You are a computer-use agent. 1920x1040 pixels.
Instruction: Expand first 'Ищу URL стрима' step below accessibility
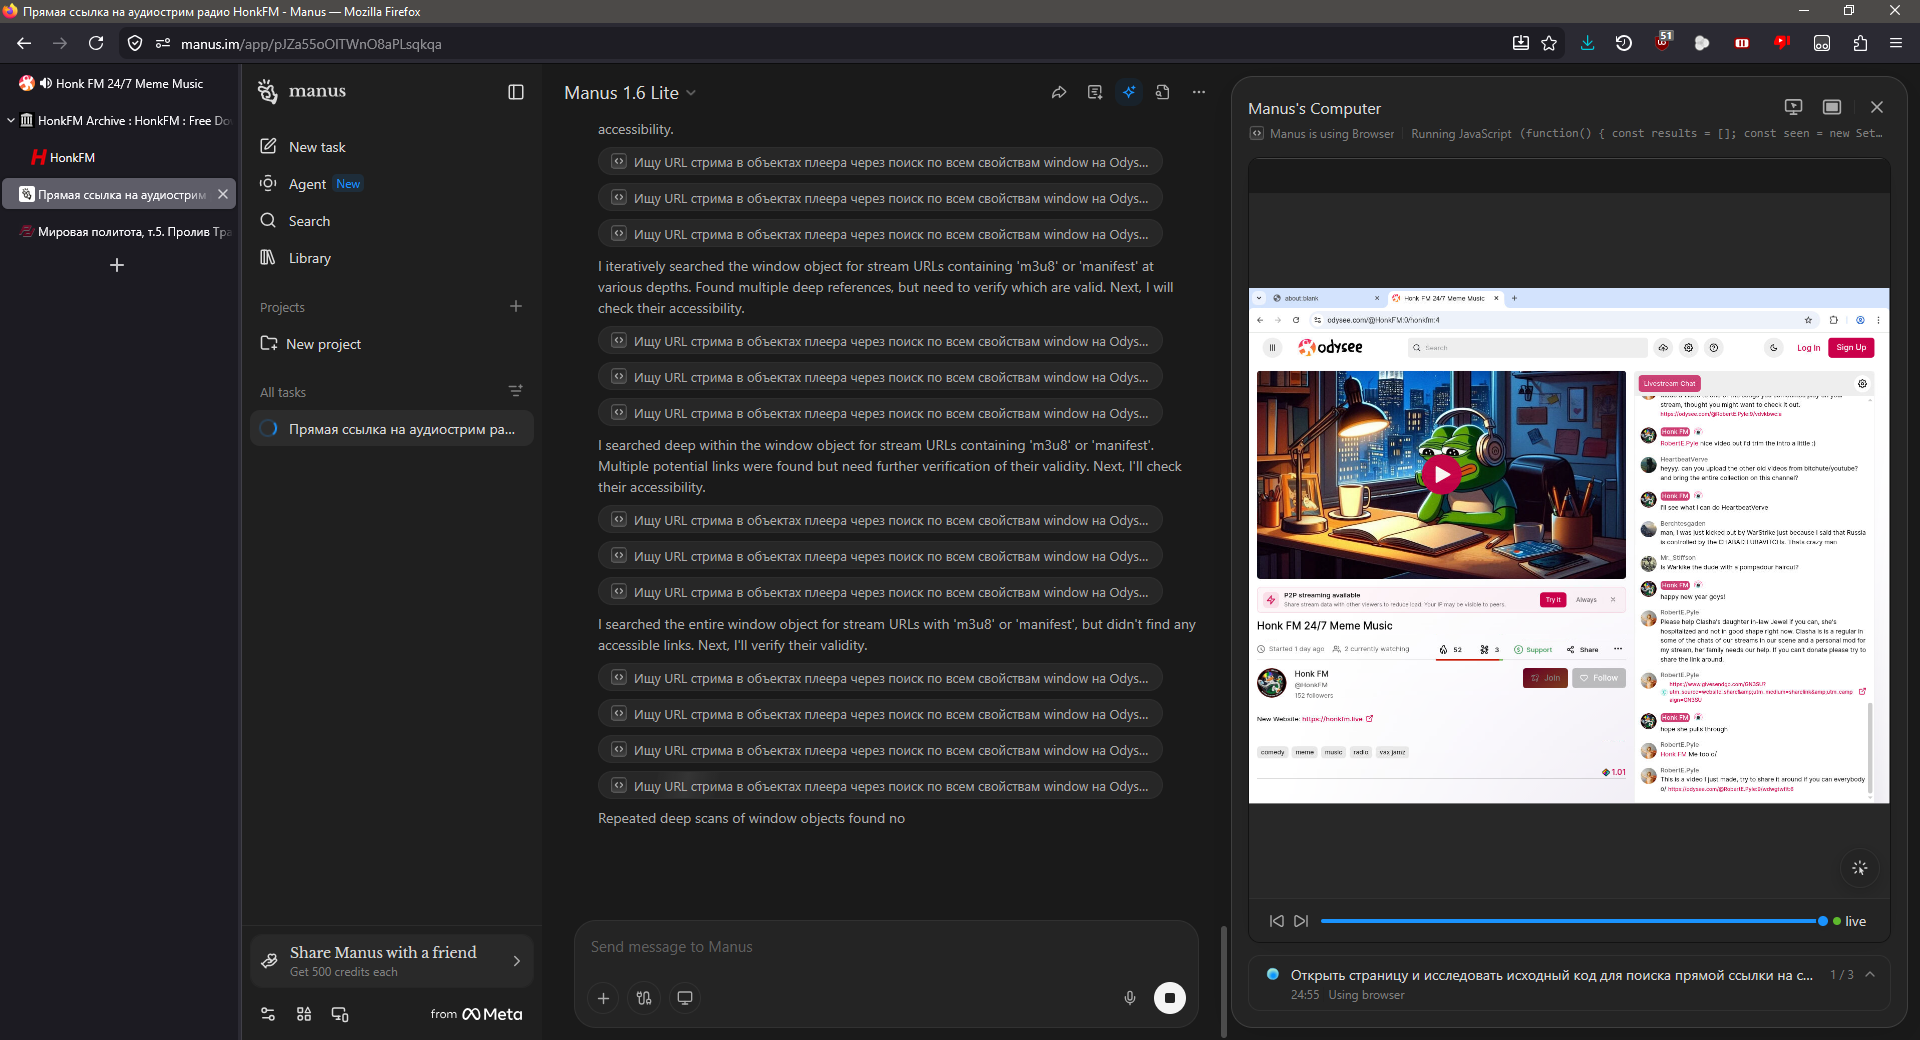880,162
